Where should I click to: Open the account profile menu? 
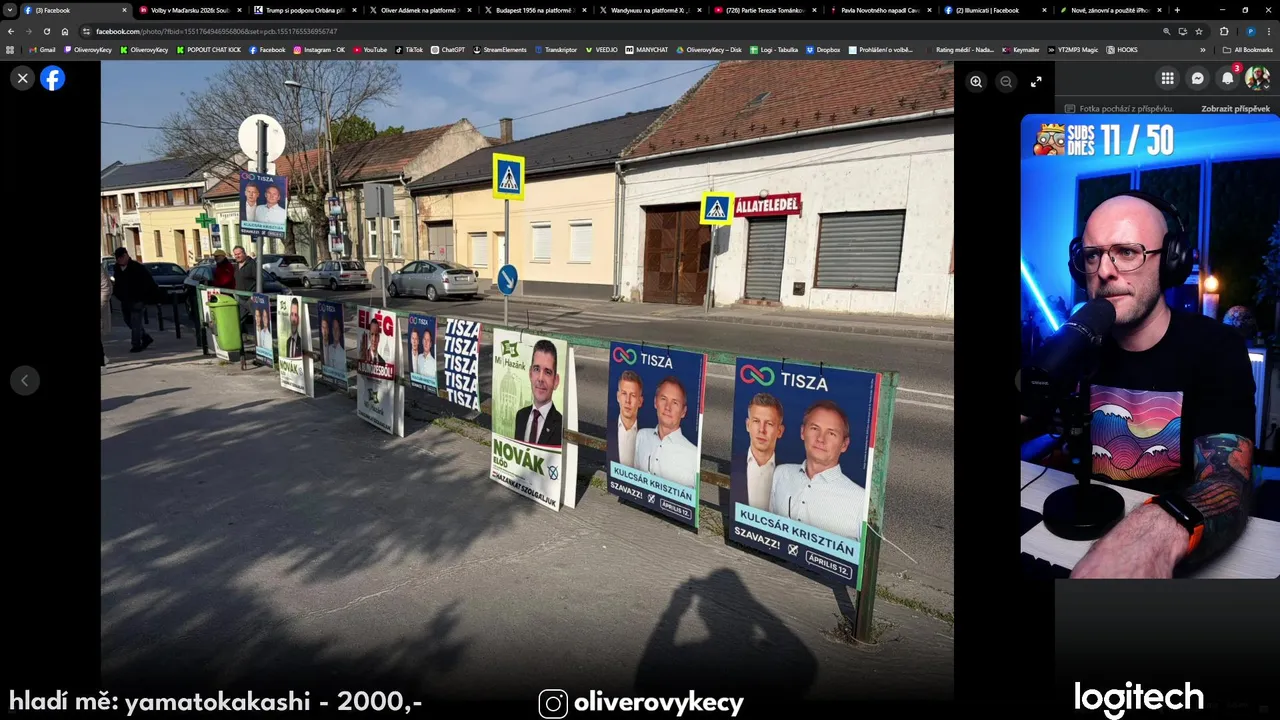[x=1257, y=78]
